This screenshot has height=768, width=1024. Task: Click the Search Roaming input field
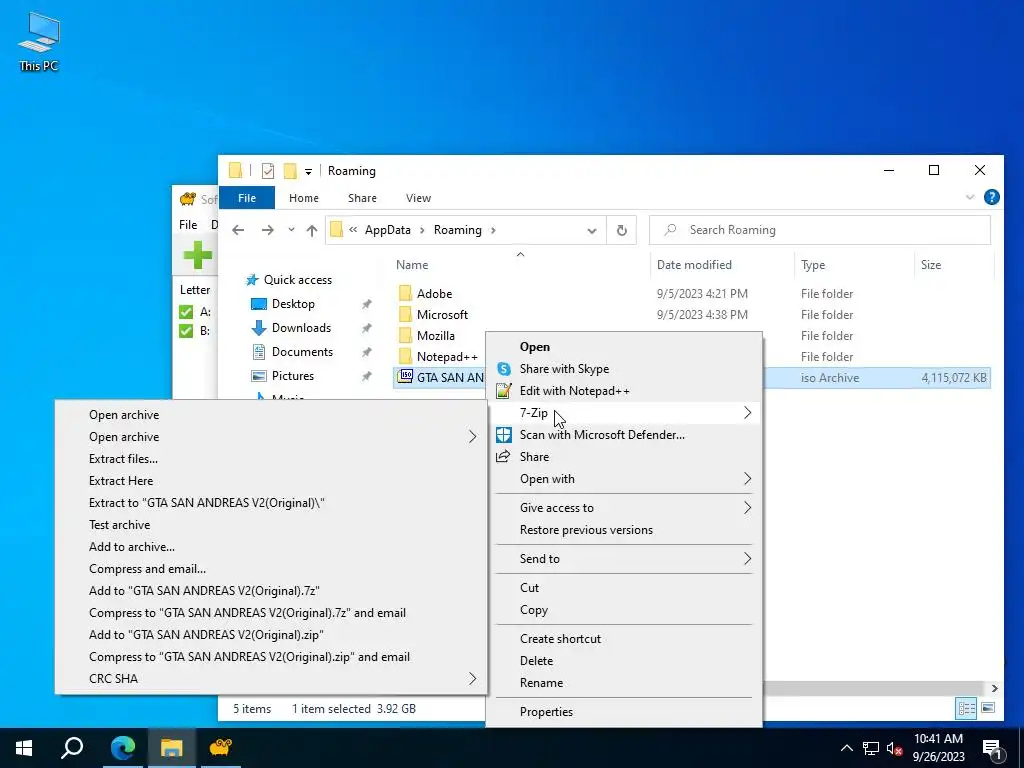pos(820,230)
